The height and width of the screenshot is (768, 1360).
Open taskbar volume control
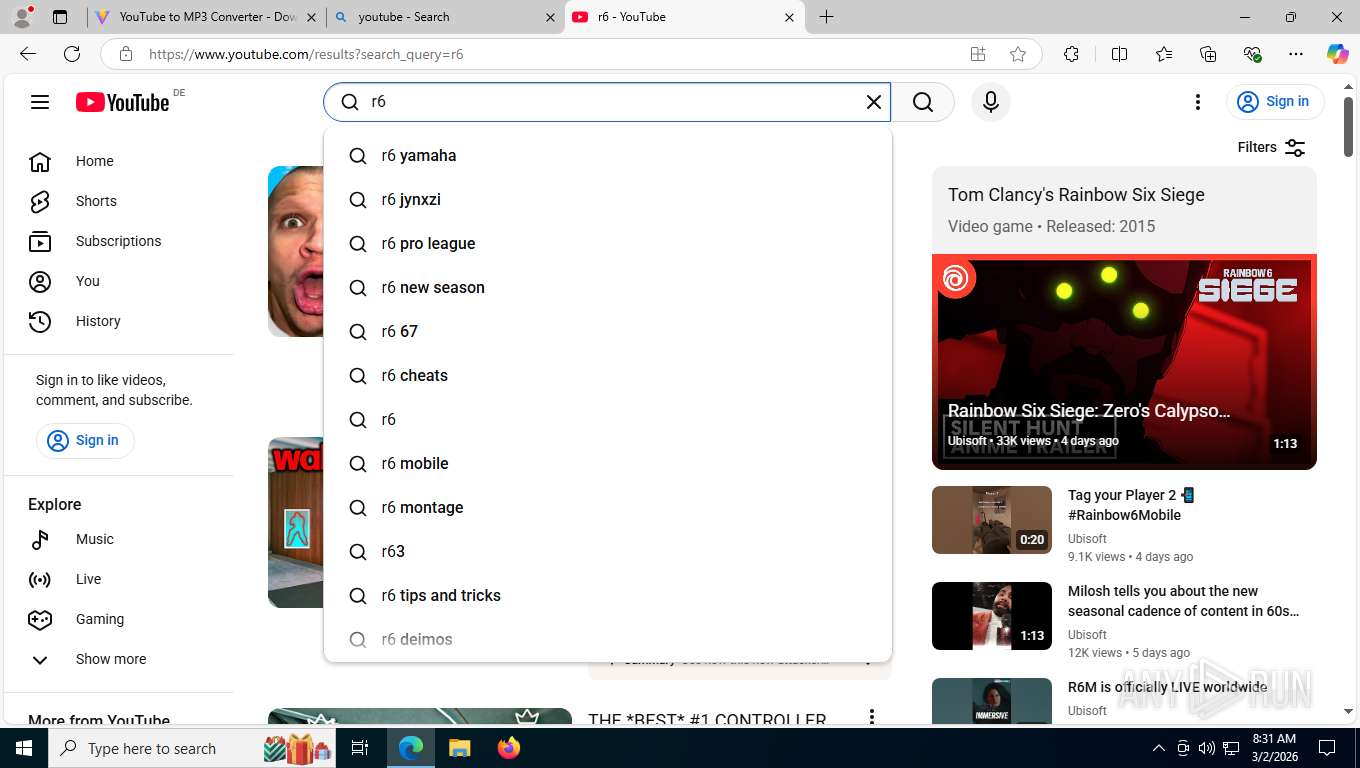1207,748
